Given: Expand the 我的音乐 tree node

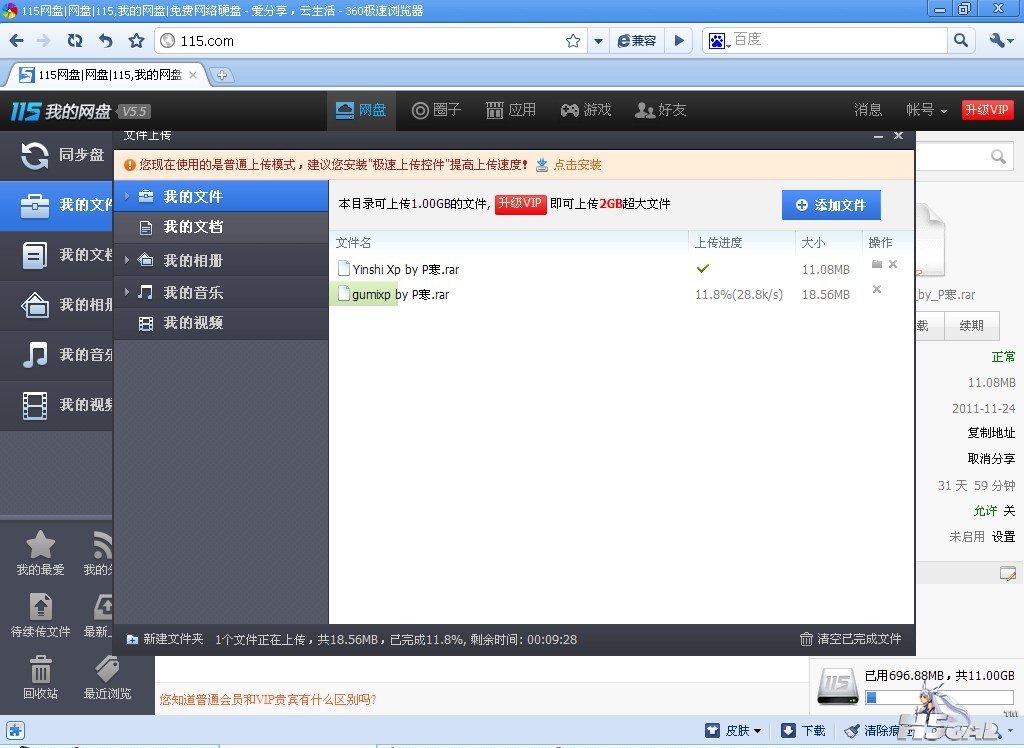Looking at the screenshot, I should (x=127, y=292).
